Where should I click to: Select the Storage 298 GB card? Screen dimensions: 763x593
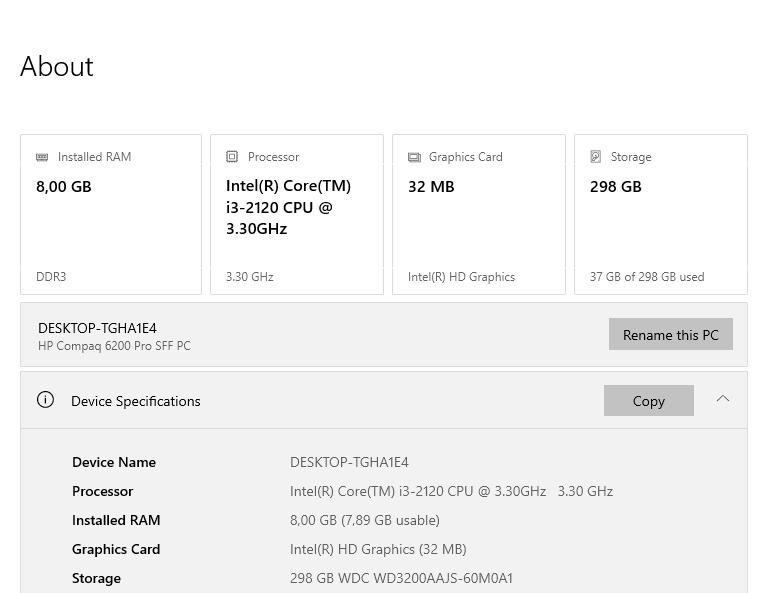661,215
